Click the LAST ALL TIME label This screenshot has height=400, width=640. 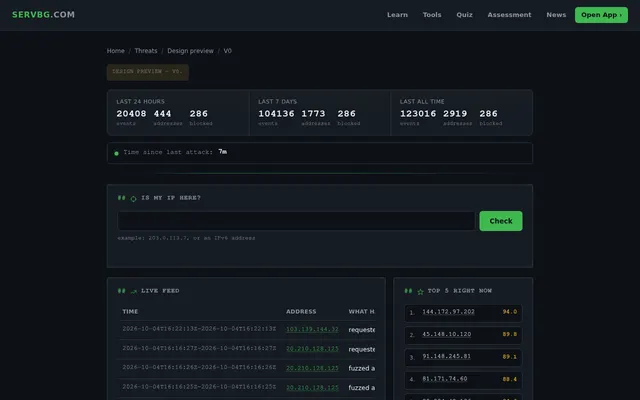click(x=422, y=102)
